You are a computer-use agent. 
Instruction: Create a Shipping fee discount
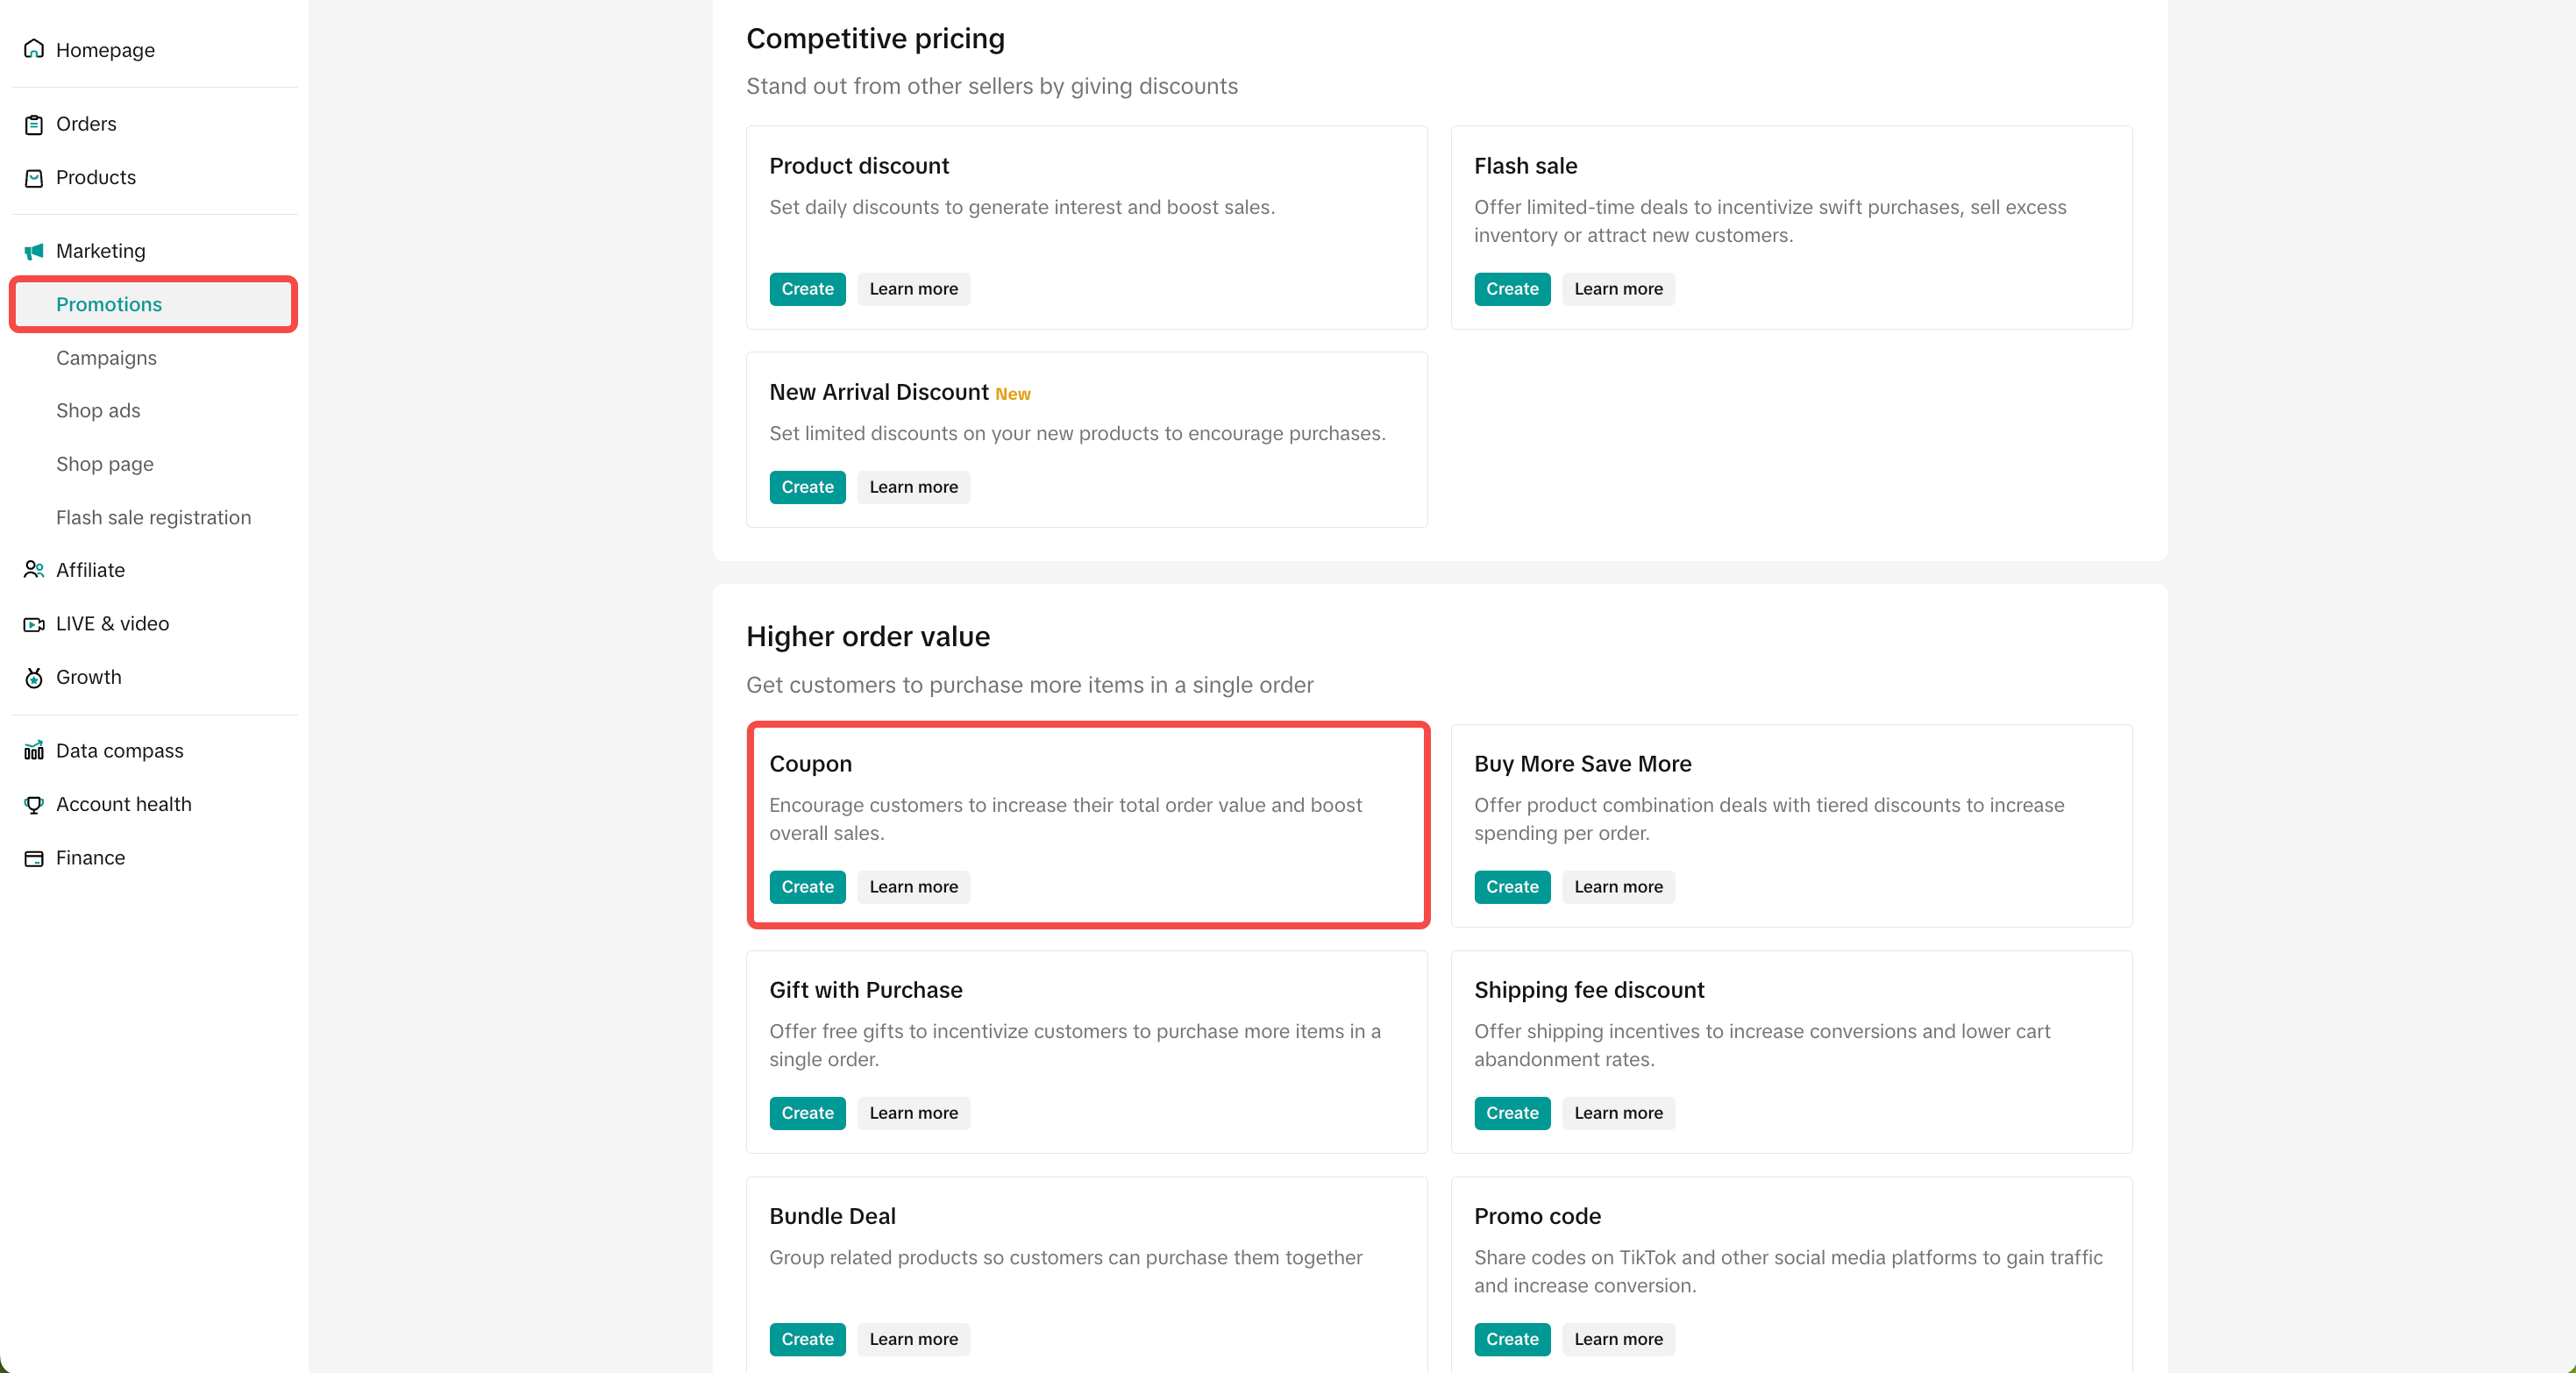(1511, 1113)
